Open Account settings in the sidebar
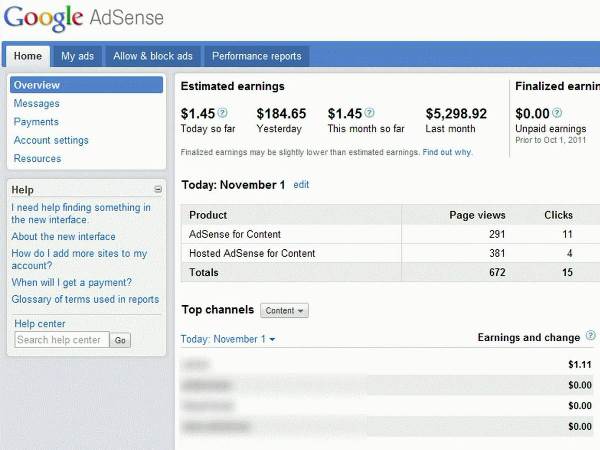The height and width of the screenshot is (450, 600). pos(51,140)
